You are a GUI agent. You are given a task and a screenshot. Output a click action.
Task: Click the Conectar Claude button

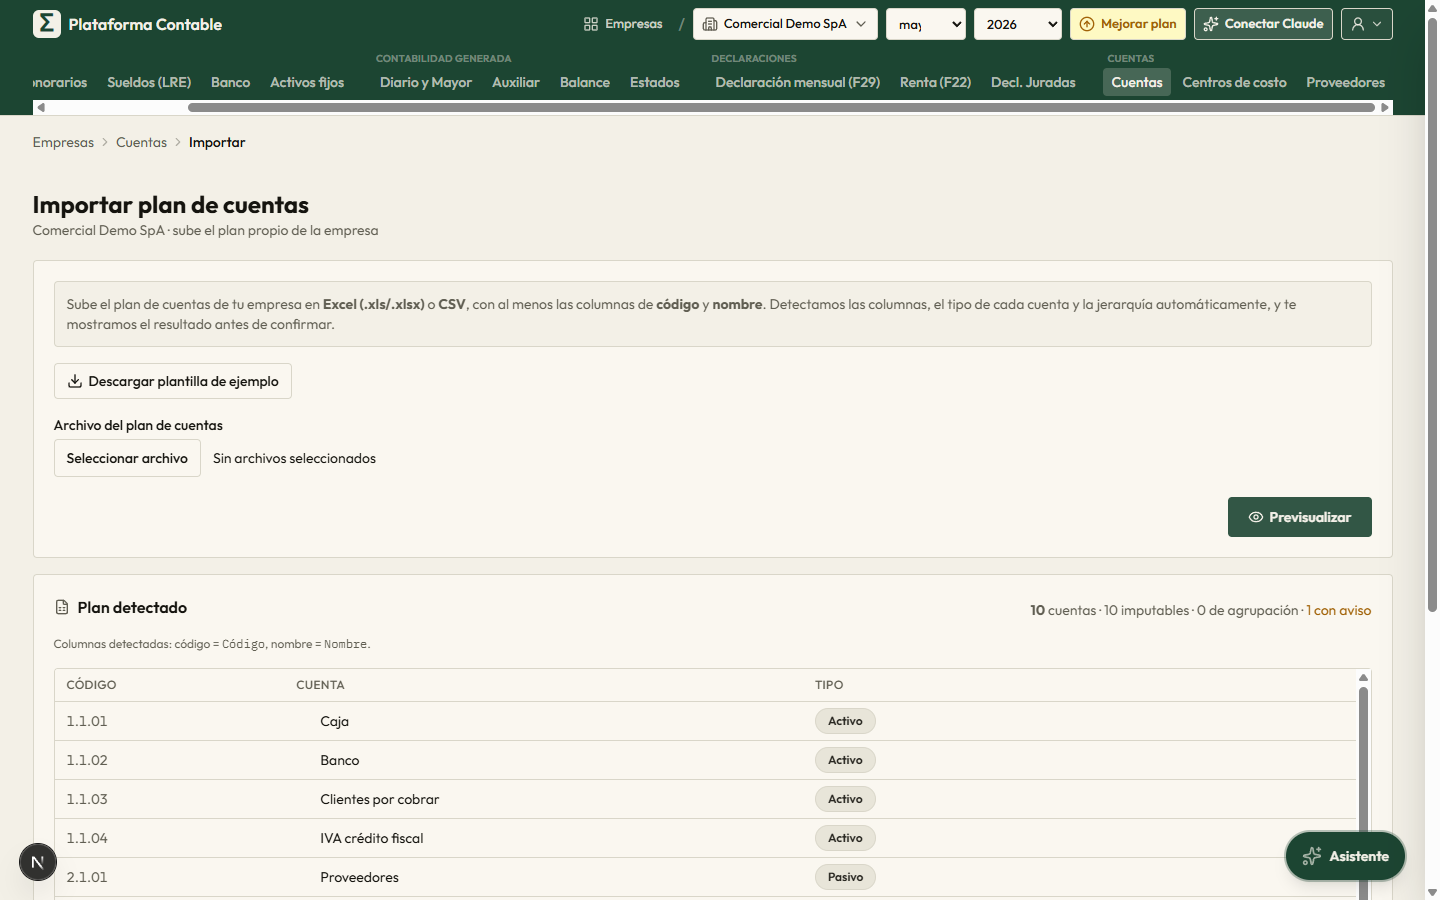pyautogui.click(x=1263, y=24)
